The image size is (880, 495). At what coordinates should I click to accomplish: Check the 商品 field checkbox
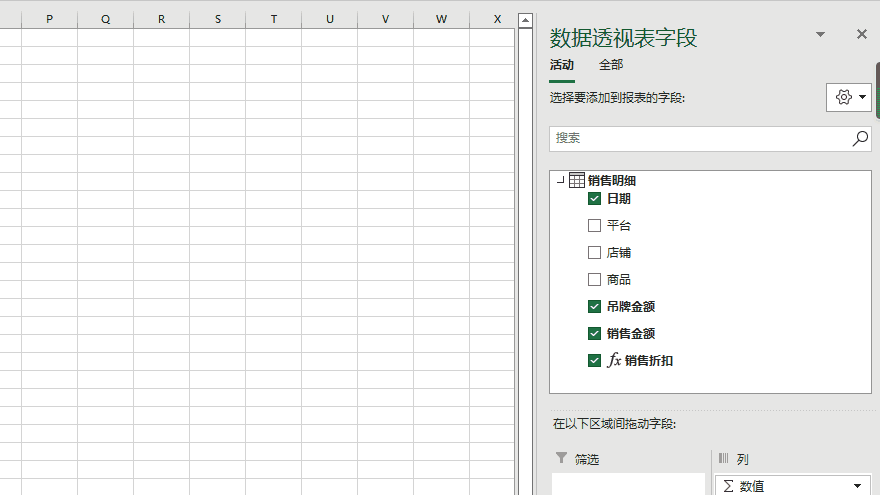point(594,279)
